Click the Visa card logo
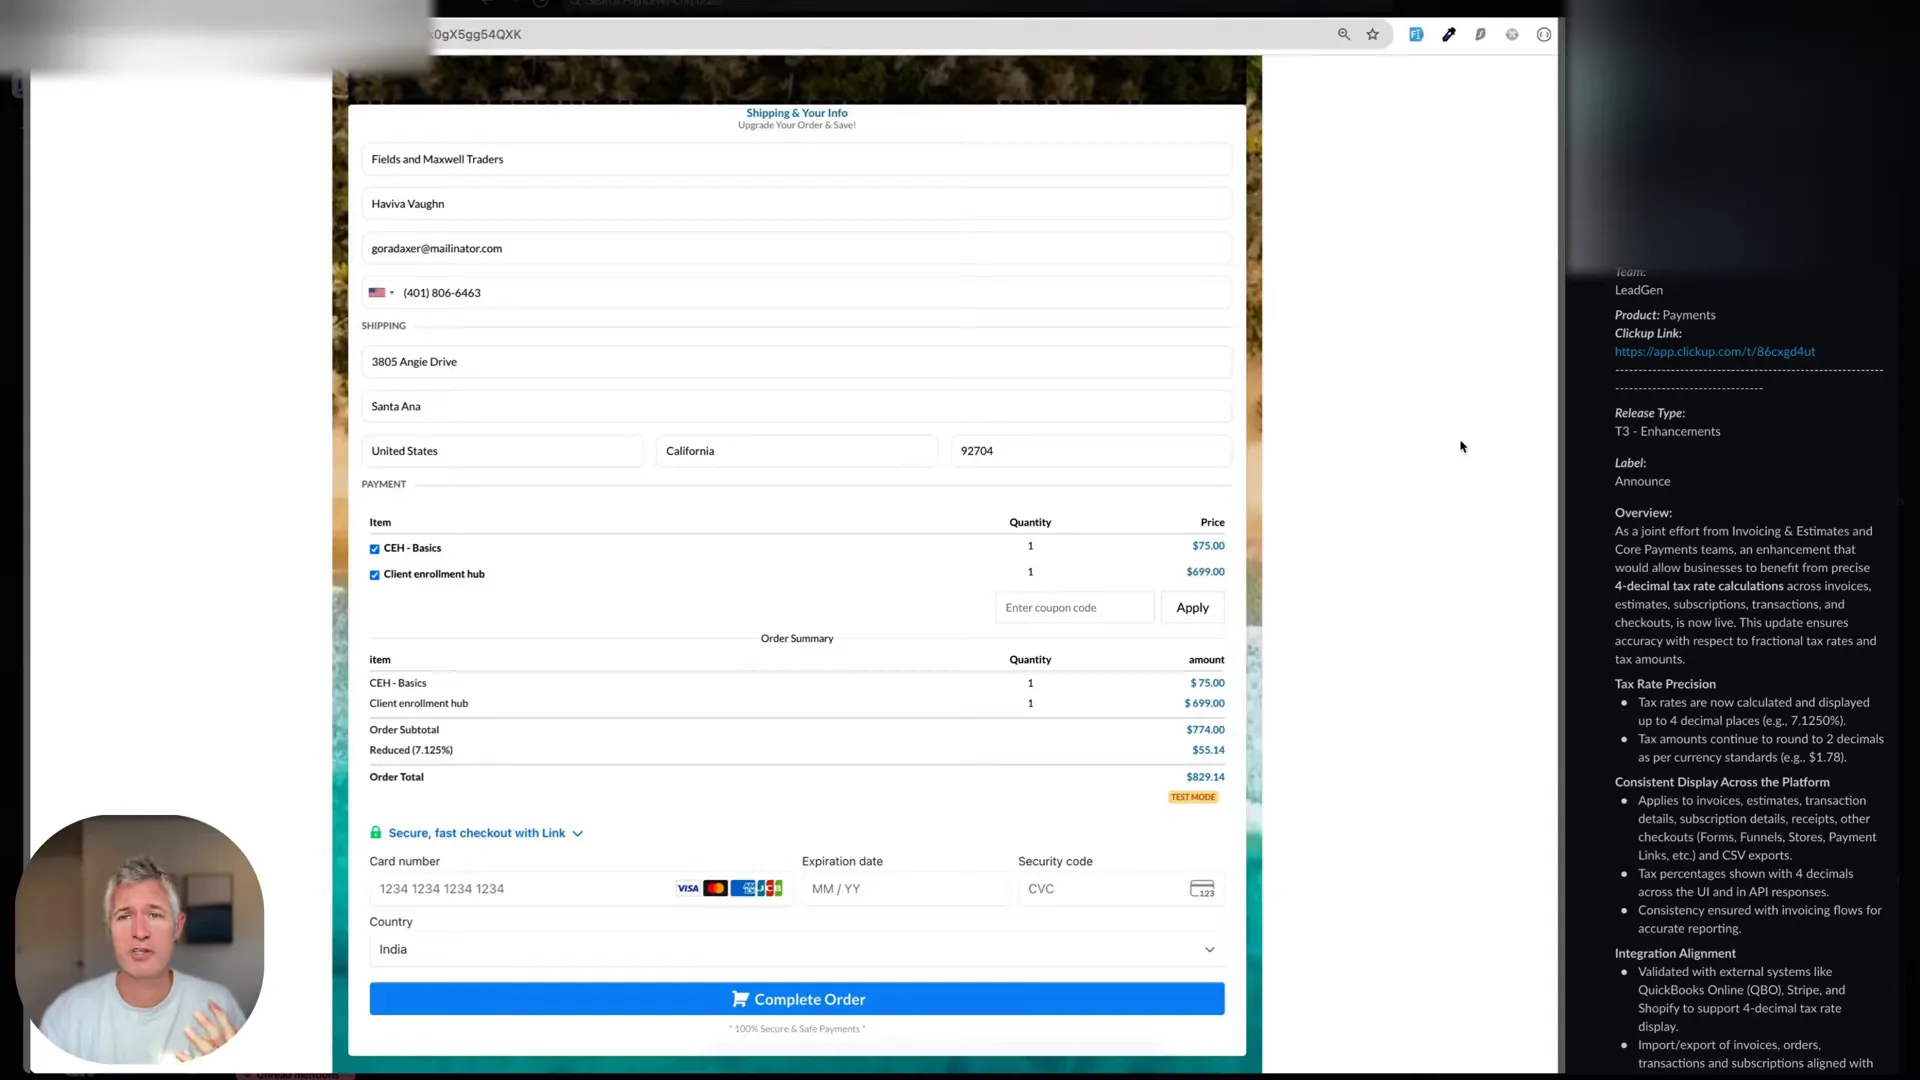This screenshot has height=1080, width=1920. [688, 888]
